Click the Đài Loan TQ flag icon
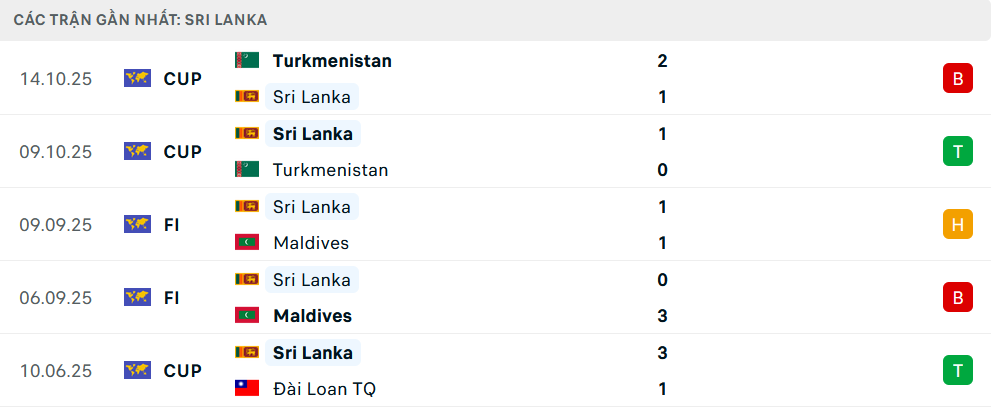The height and width of the screenshot is (407, 991). coord(247,388)
